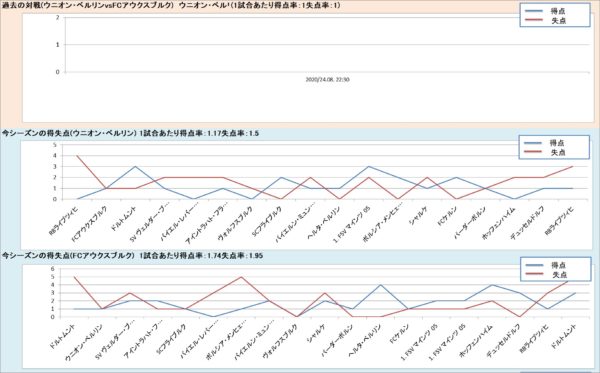Select the 過去の対戦 chart title at the top
The image size is (600, 373).
pos(171,6)
